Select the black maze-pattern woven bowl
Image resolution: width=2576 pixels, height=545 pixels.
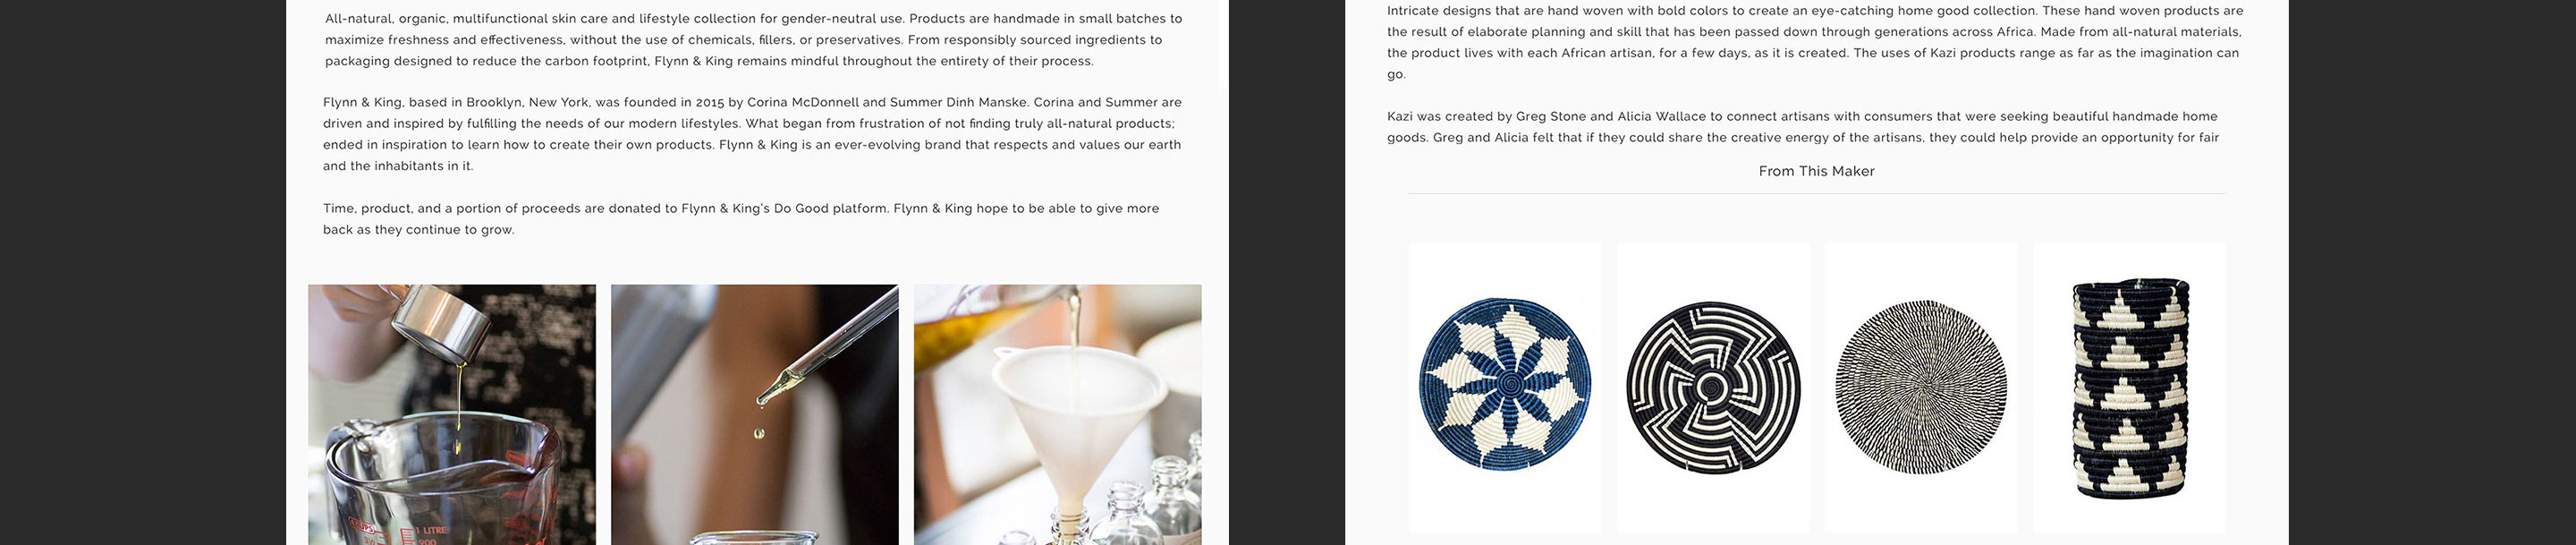click(1713, 386)
